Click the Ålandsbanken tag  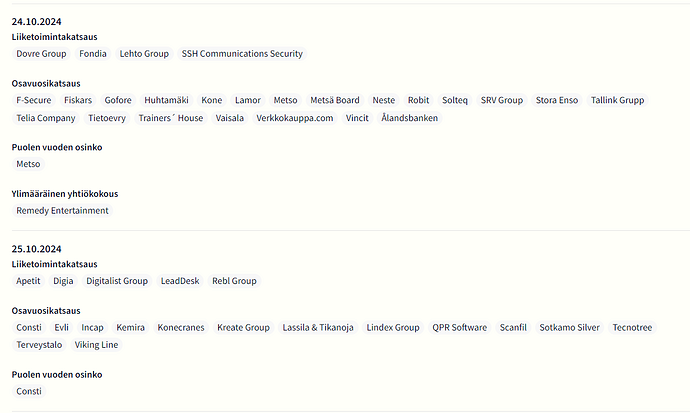coord(410,118)
